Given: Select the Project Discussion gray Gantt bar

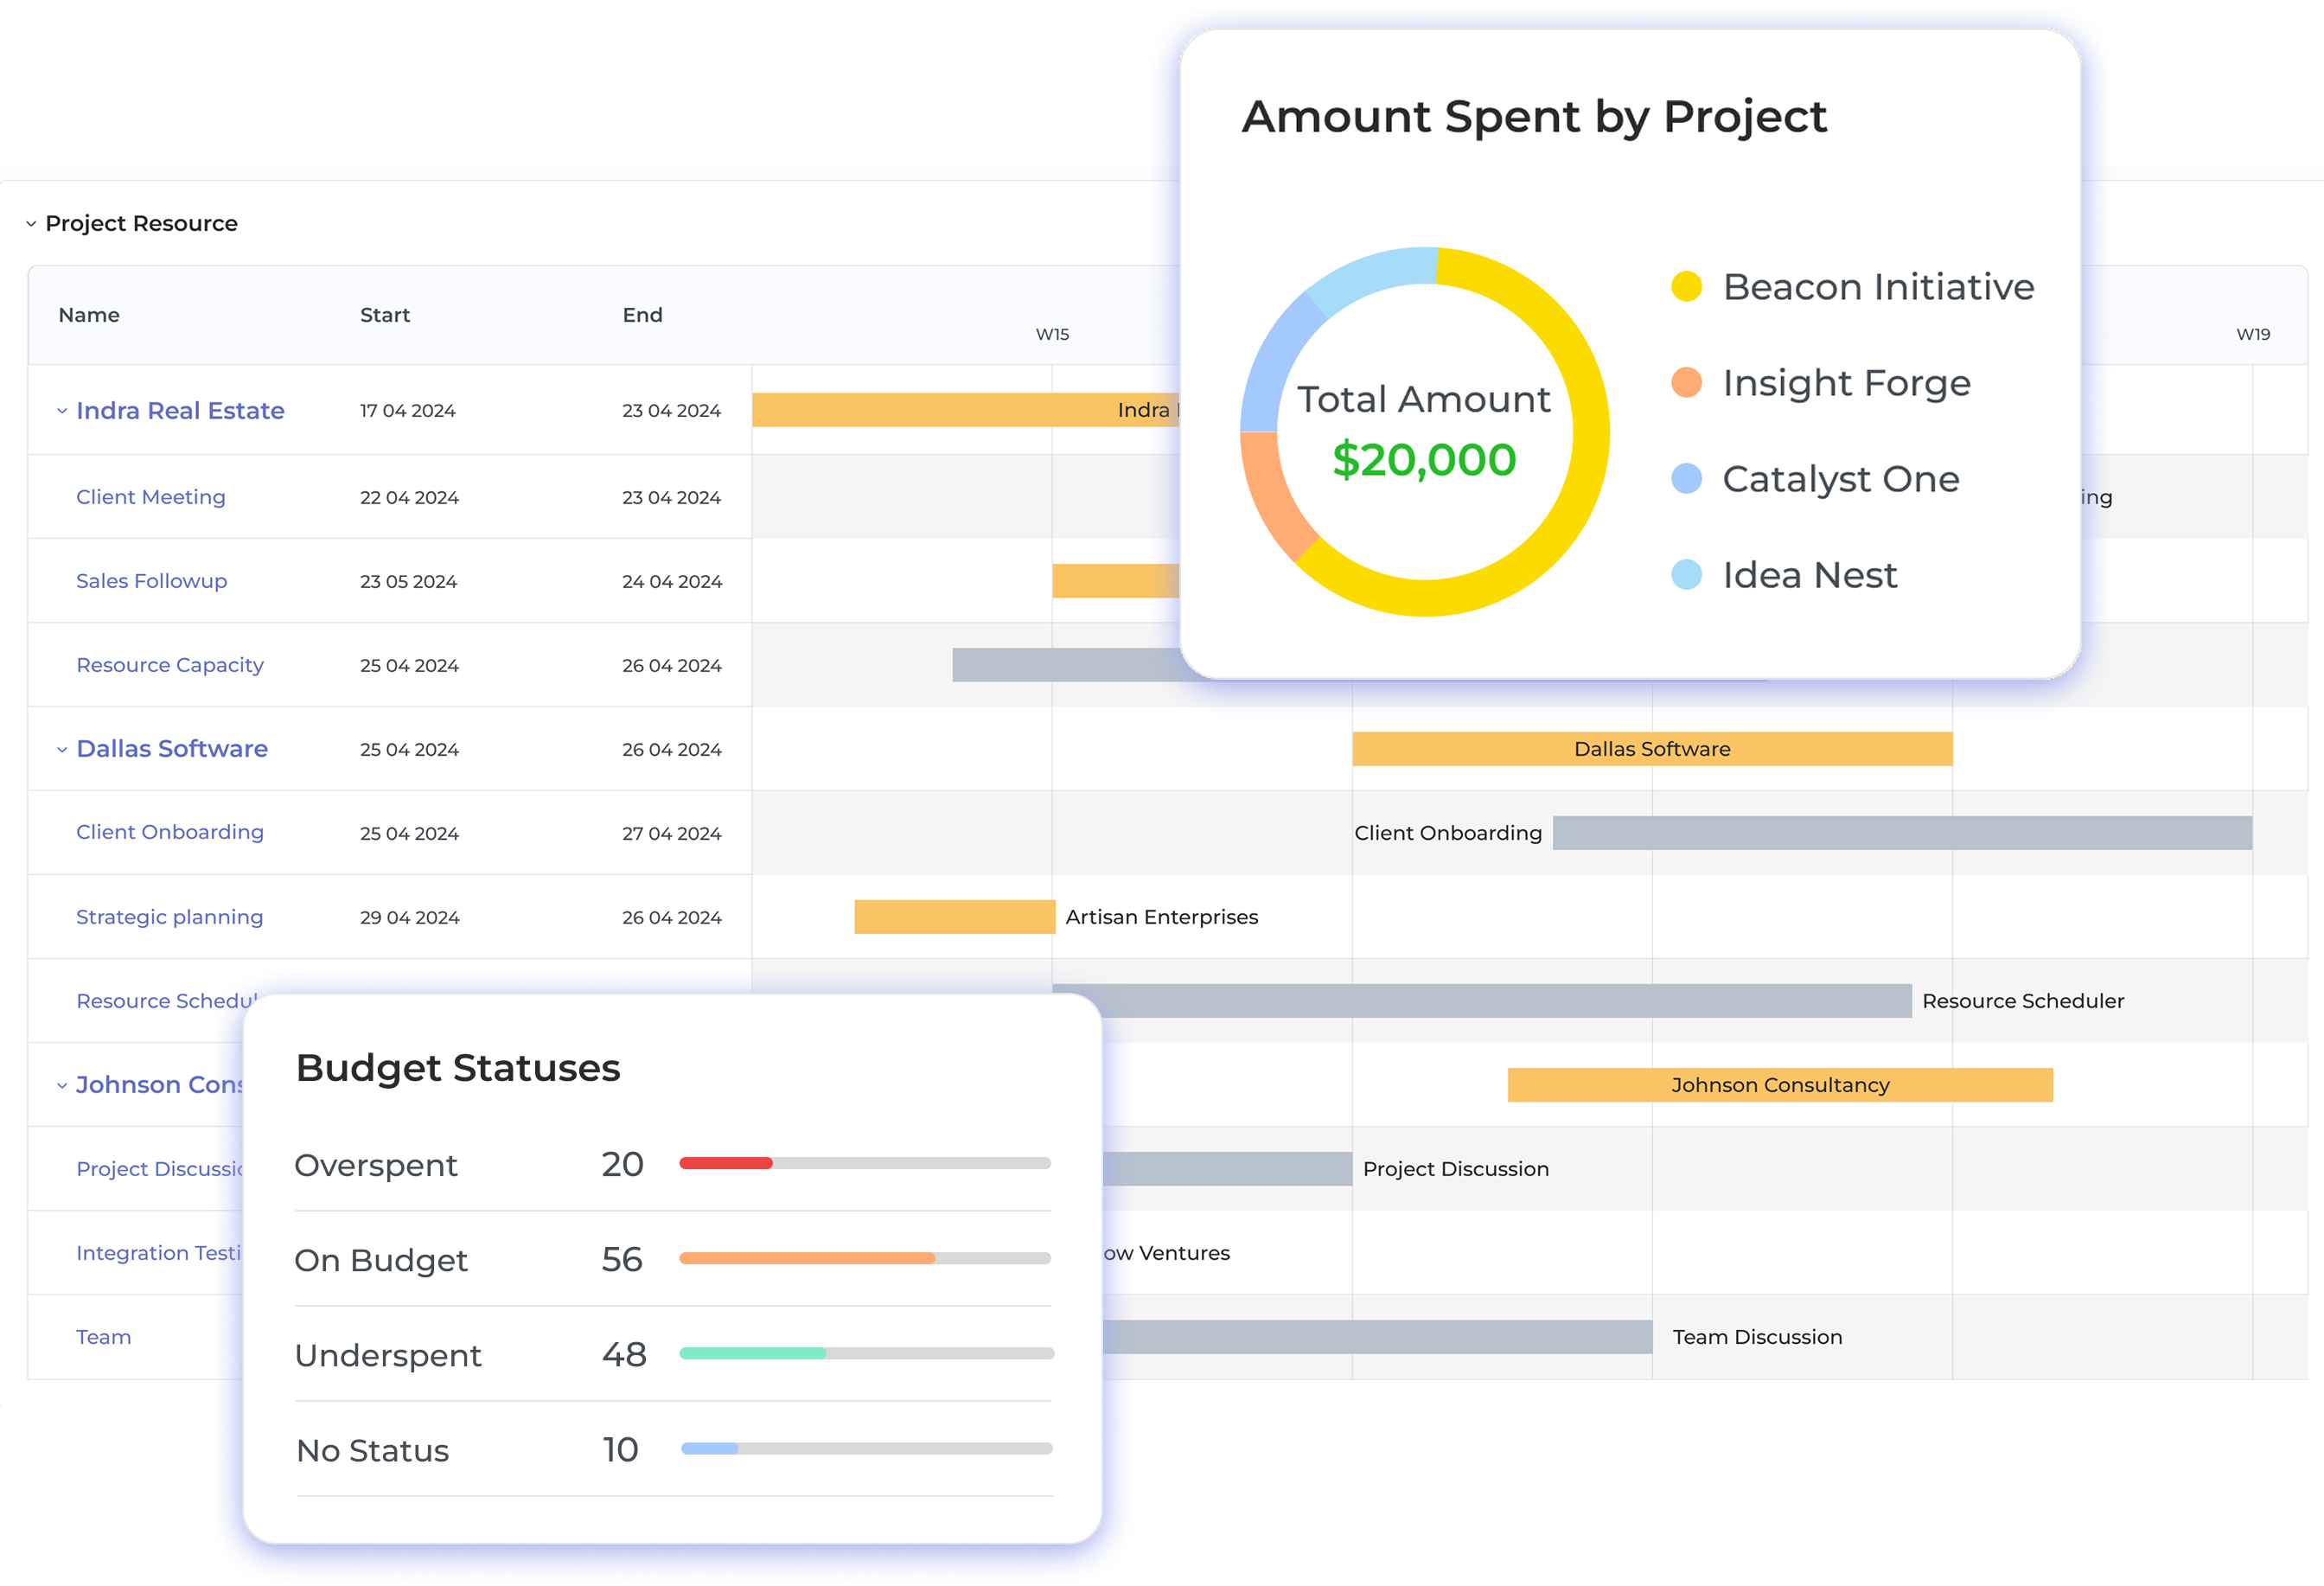Looking at the screenshot, I should point(1227,1169).
